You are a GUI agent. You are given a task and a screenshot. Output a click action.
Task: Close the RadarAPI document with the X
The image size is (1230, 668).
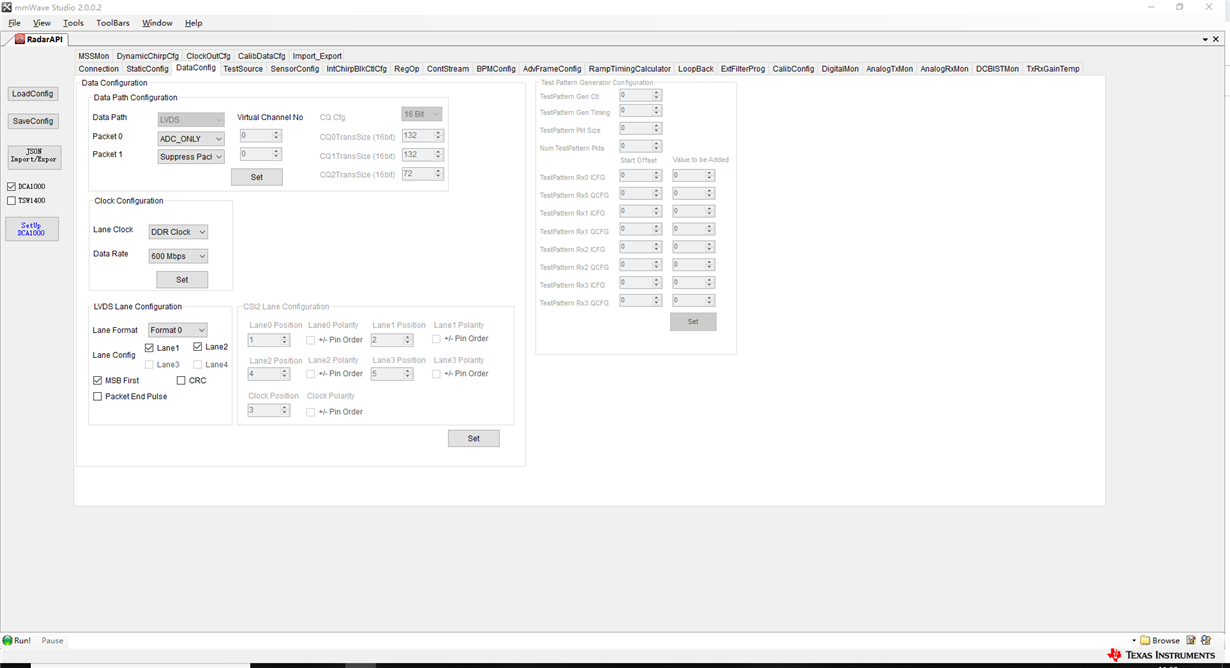(1216, 39)
